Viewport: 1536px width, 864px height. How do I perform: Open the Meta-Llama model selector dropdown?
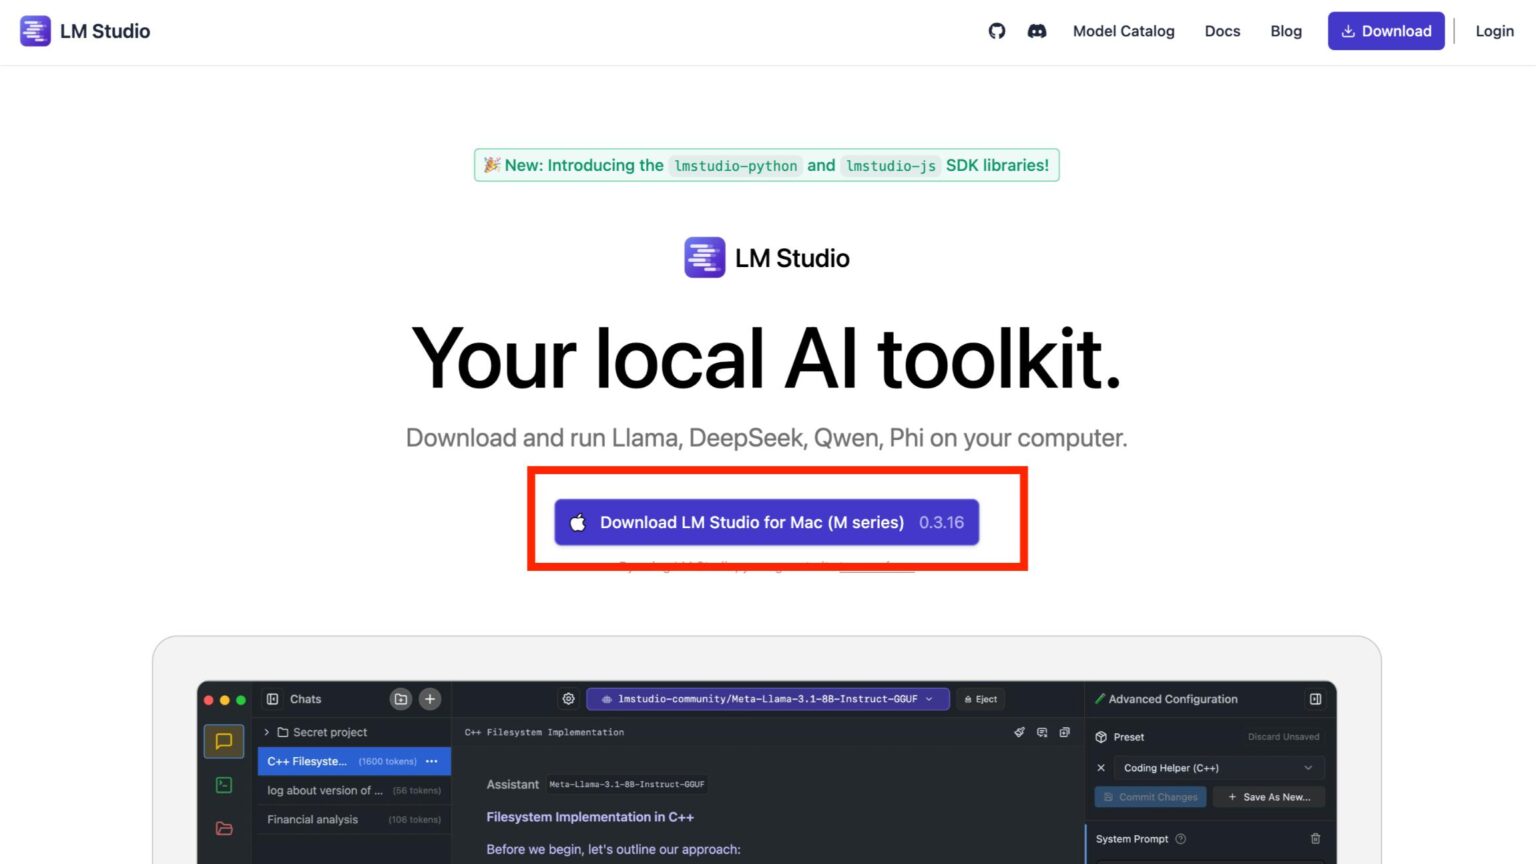coord(767,699)
